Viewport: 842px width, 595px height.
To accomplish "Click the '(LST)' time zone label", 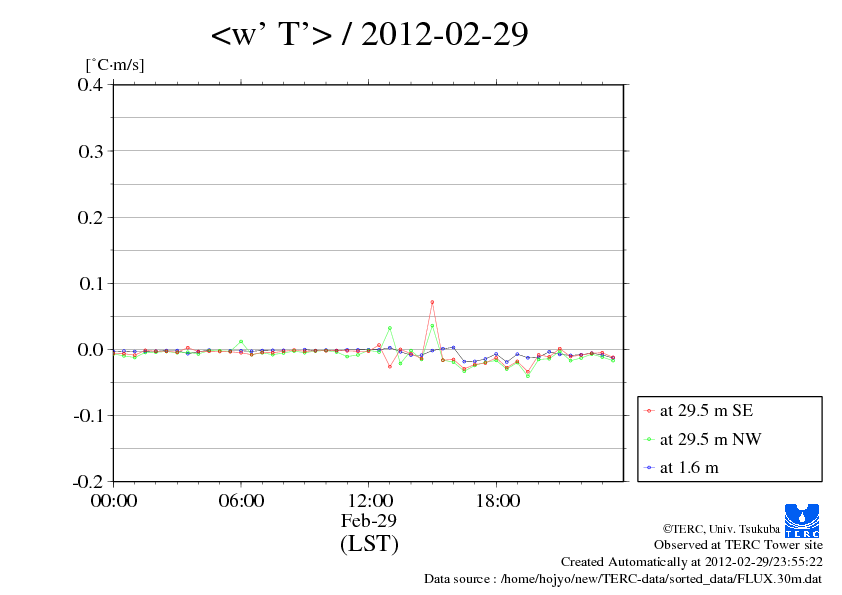I will click(369, 543).
